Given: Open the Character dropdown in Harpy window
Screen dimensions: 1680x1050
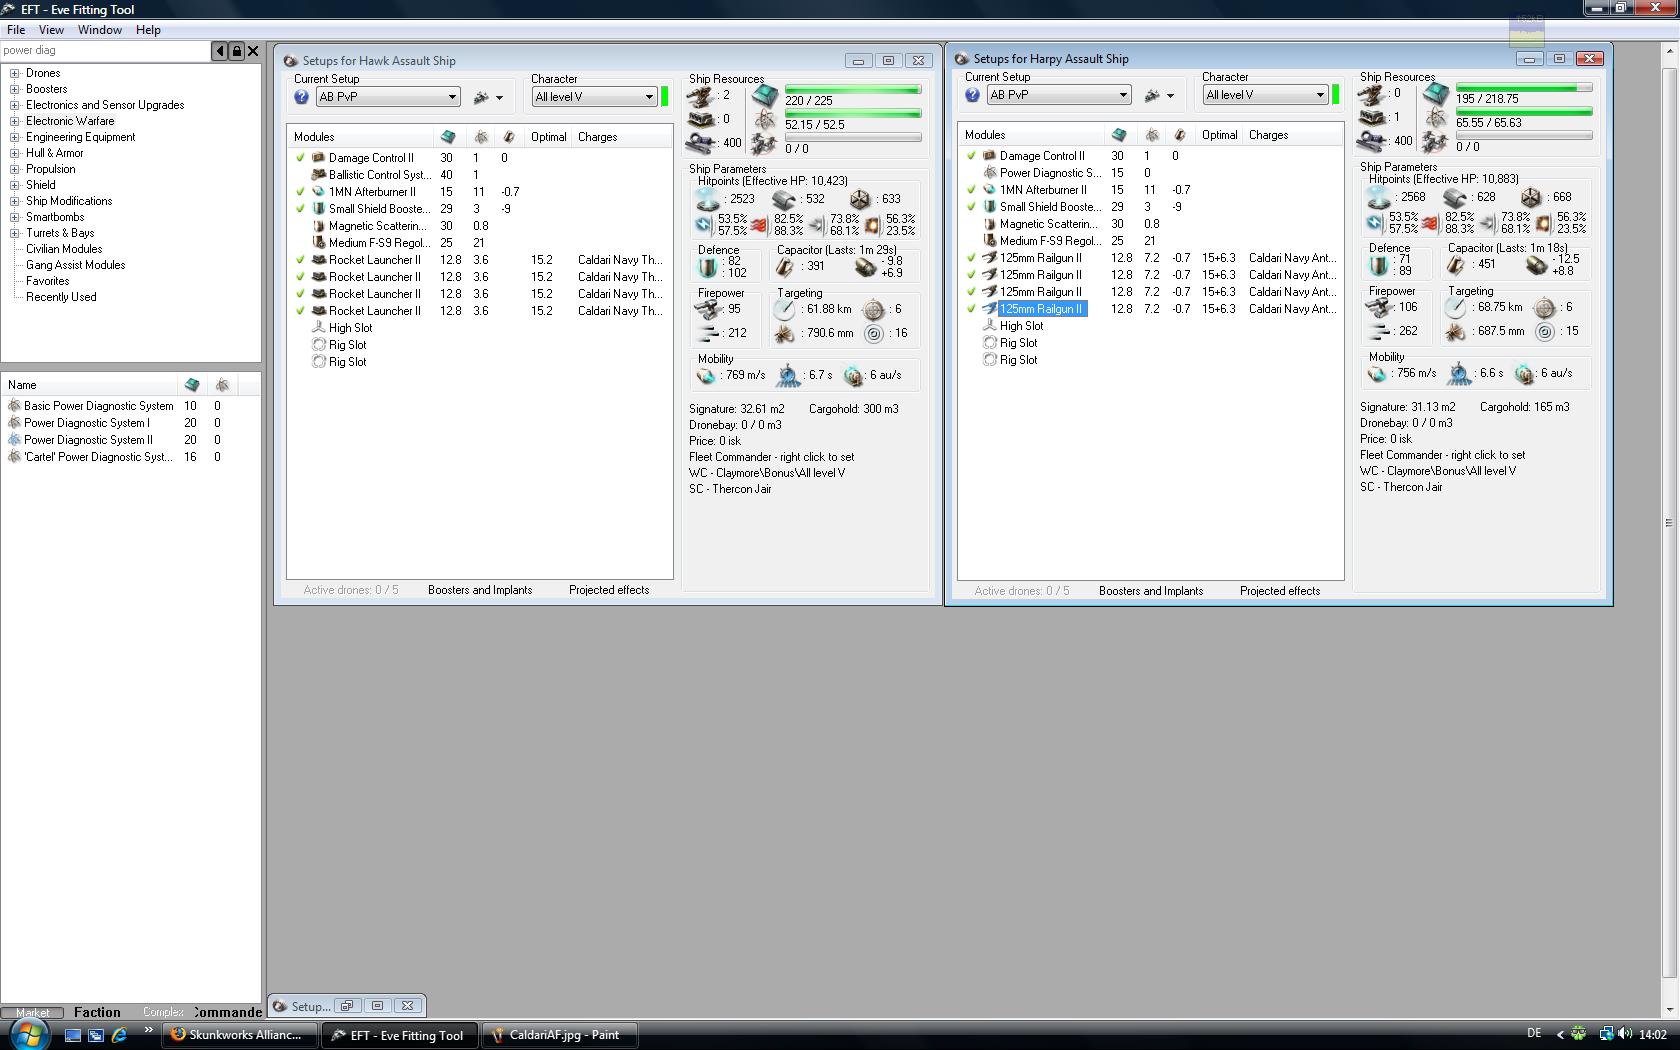Looking at the screenshot, I should point(1265,95).
